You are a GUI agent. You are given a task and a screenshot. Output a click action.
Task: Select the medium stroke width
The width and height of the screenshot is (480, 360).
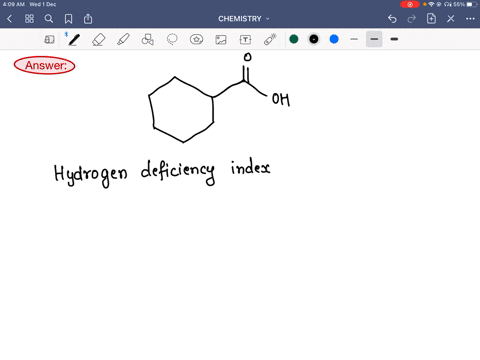(374, 39)
